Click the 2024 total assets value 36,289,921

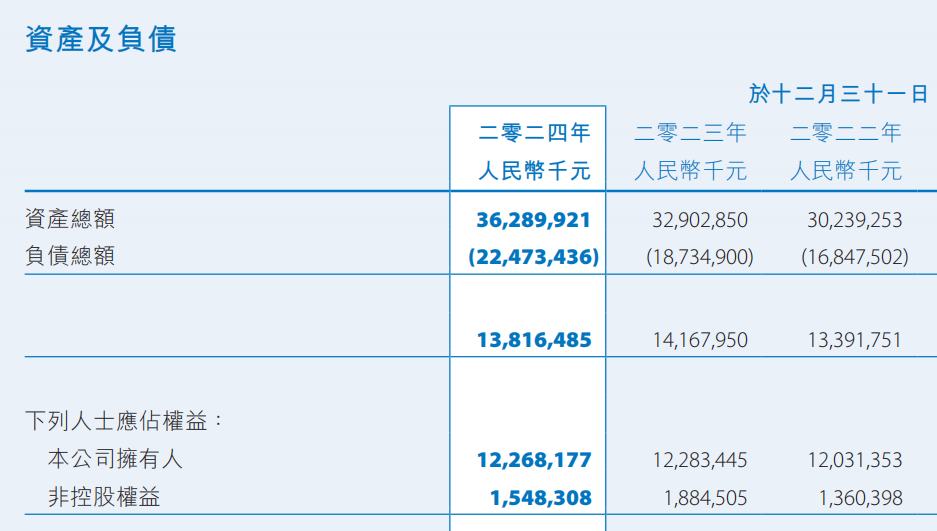click(534, 220)
